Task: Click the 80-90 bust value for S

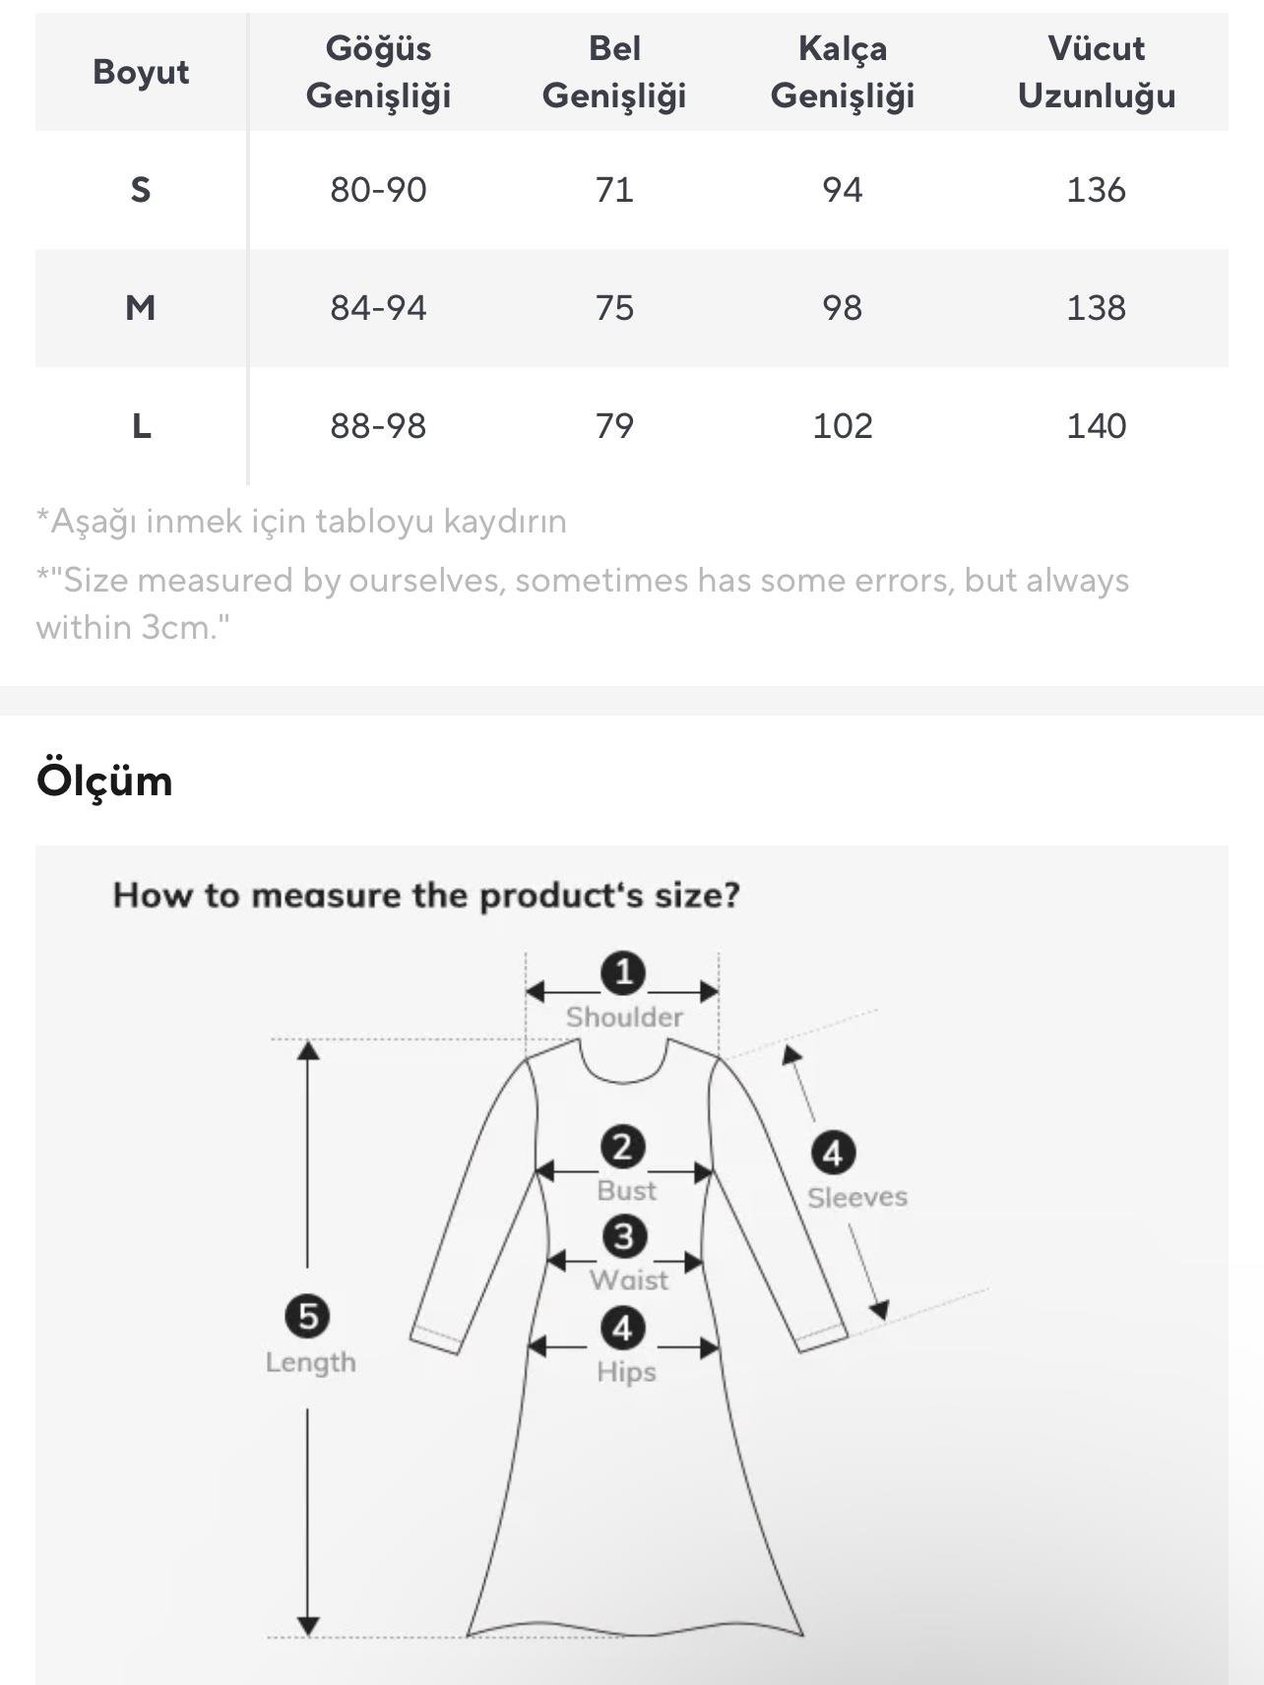Action: click(x=378, y=189)
